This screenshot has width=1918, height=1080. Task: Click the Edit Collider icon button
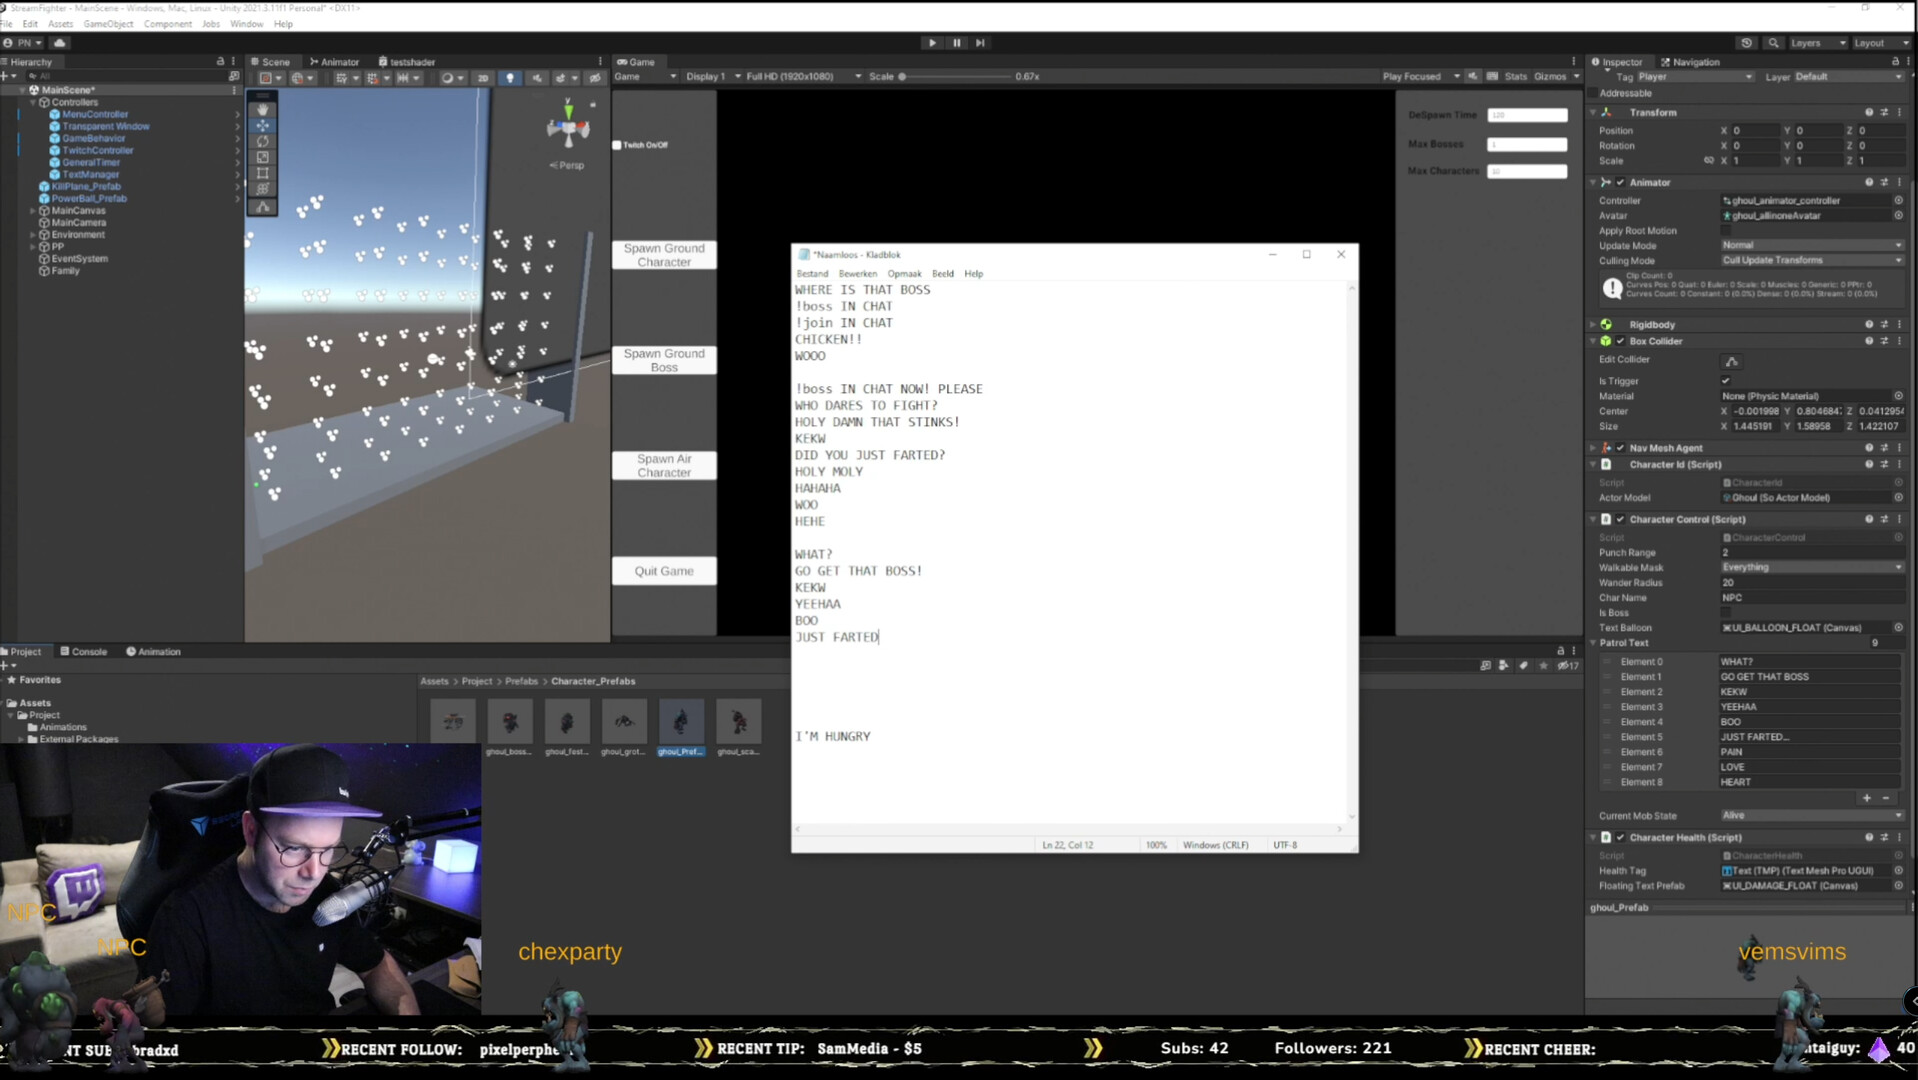(1732, 361)
